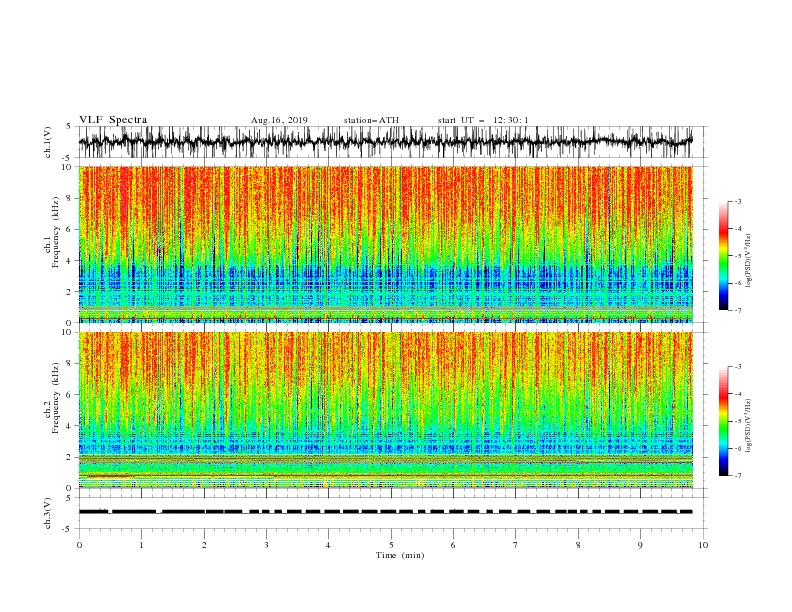Select the "start UT = 12:30:1" label
Screen dimensions: 792x612
click(x=483, y=120)
